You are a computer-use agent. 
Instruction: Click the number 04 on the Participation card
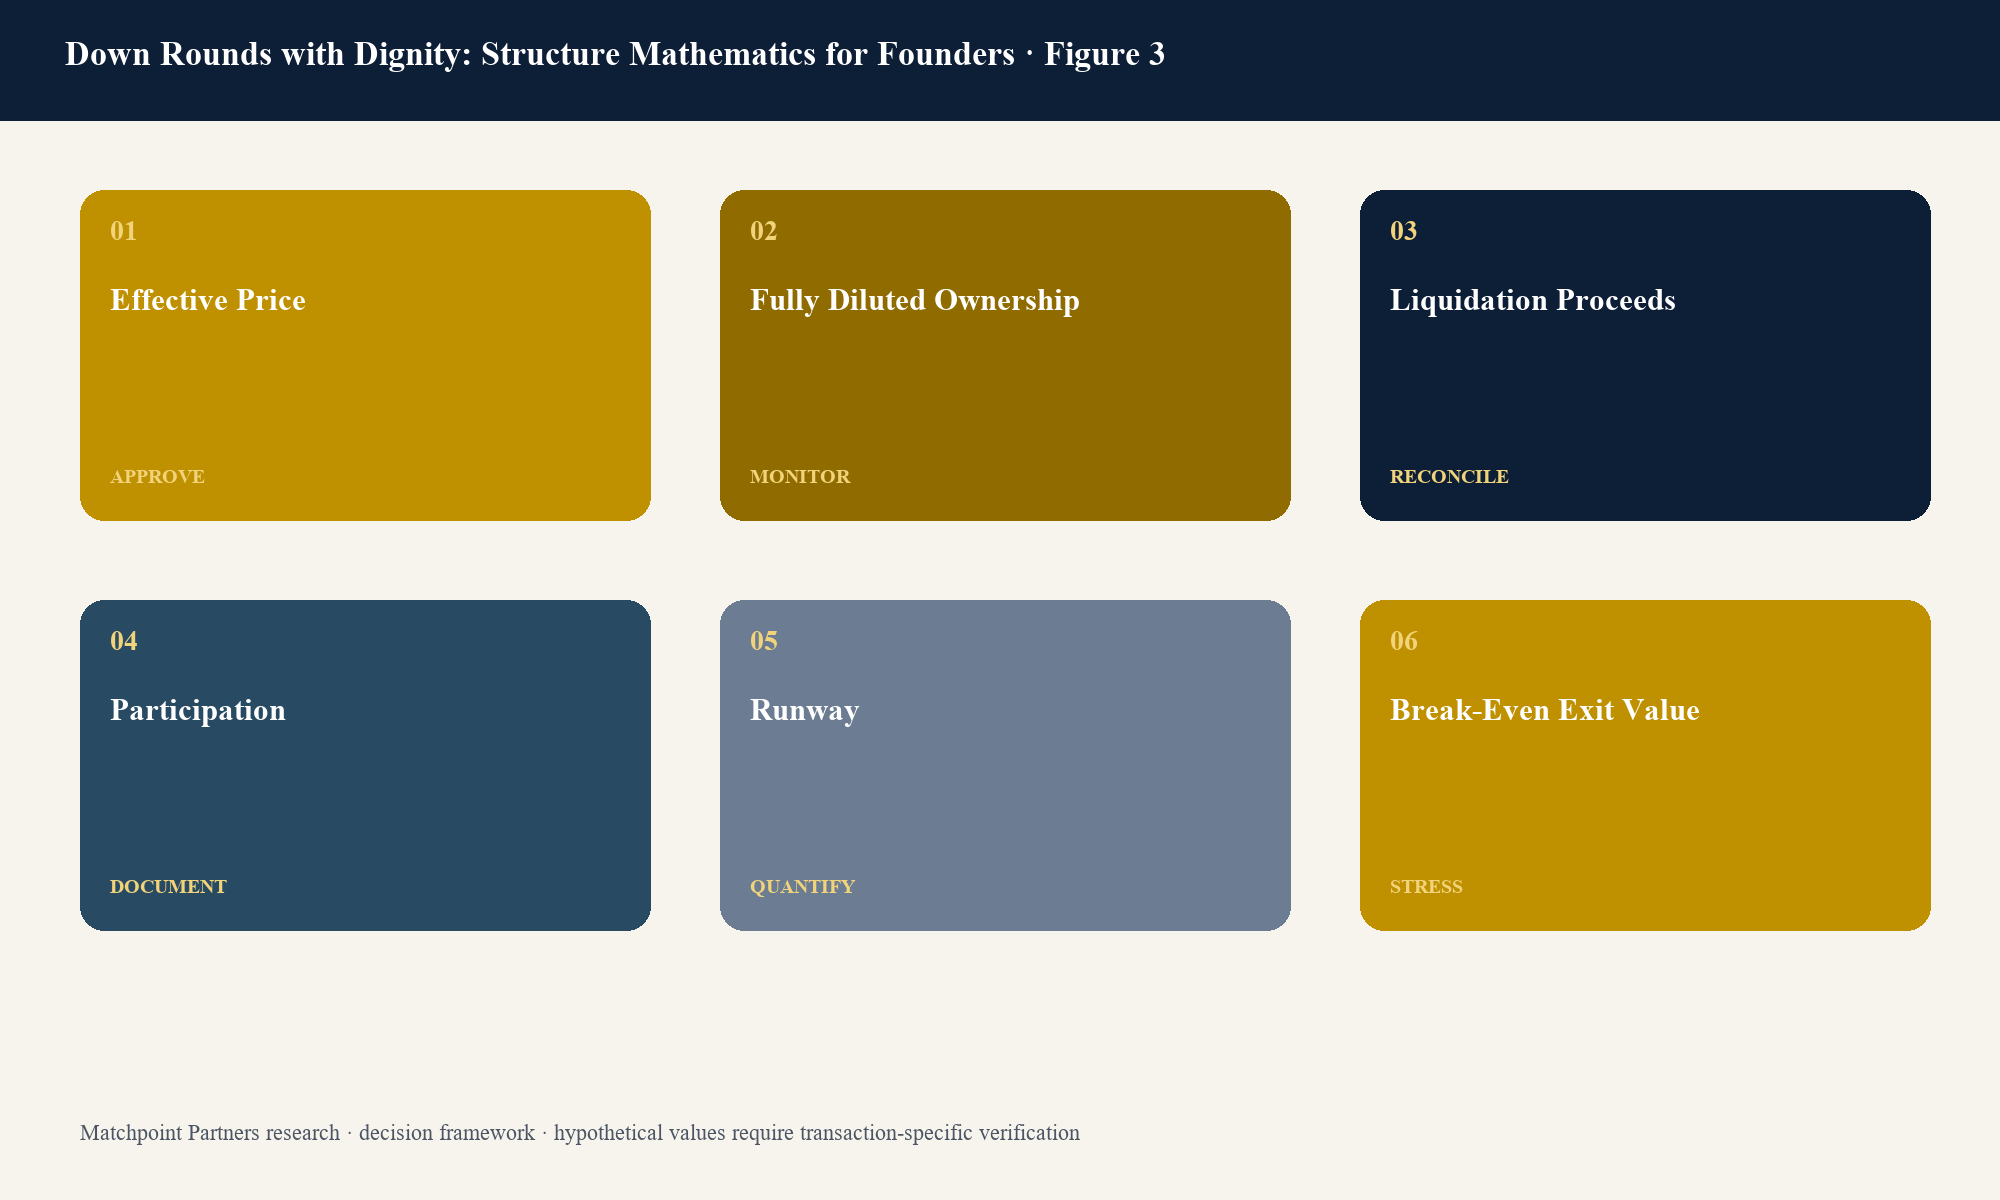point(123,641)
